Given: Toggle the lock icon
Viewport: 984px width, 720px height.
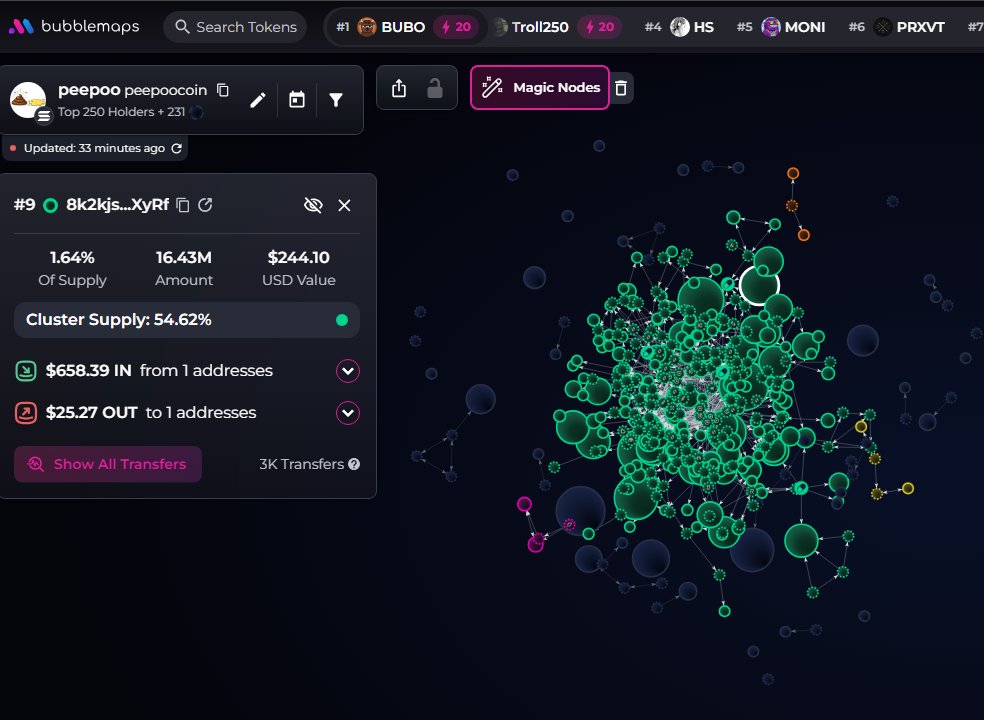Looking at the screenshot, I should 435,88.
